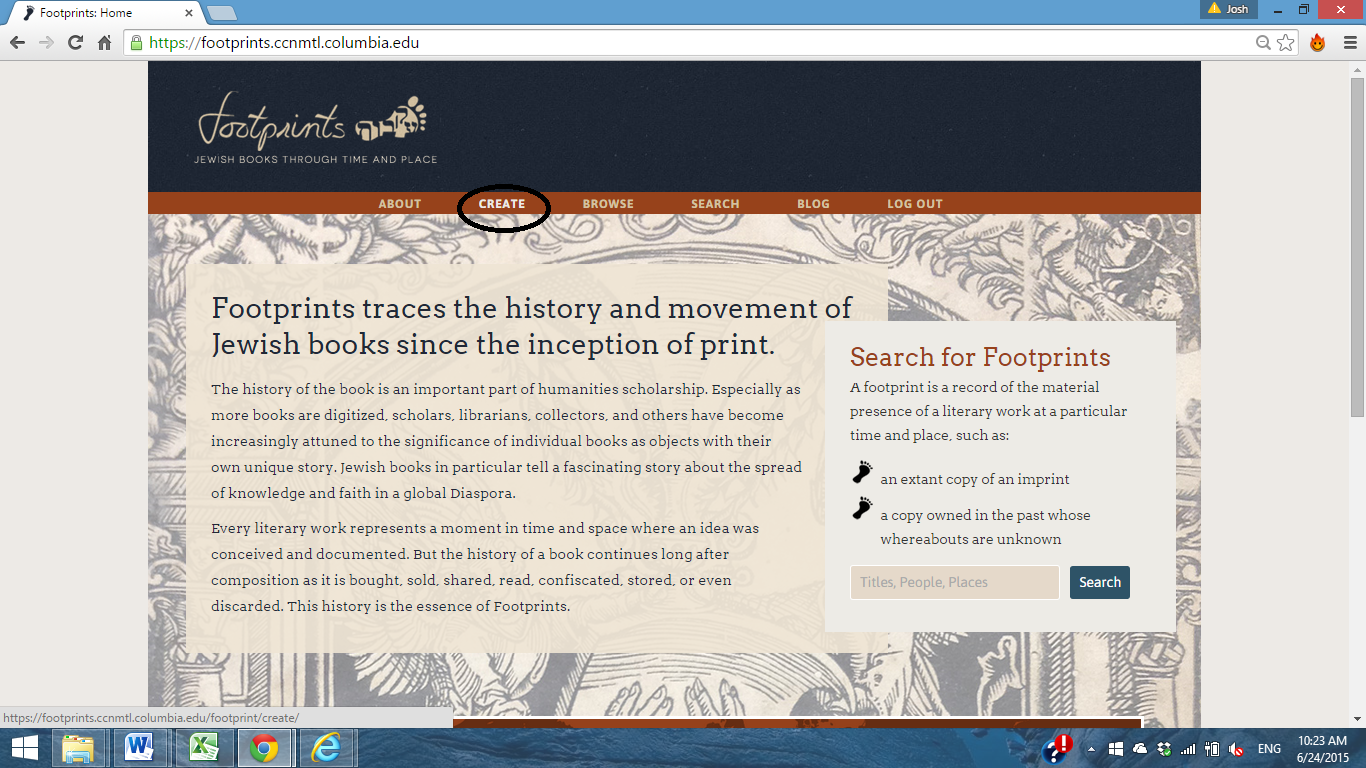Click the Windows logo tray icon
Image resolution: width=1366 pixels, height=768 pixels.
click(x=1115, y=749)
